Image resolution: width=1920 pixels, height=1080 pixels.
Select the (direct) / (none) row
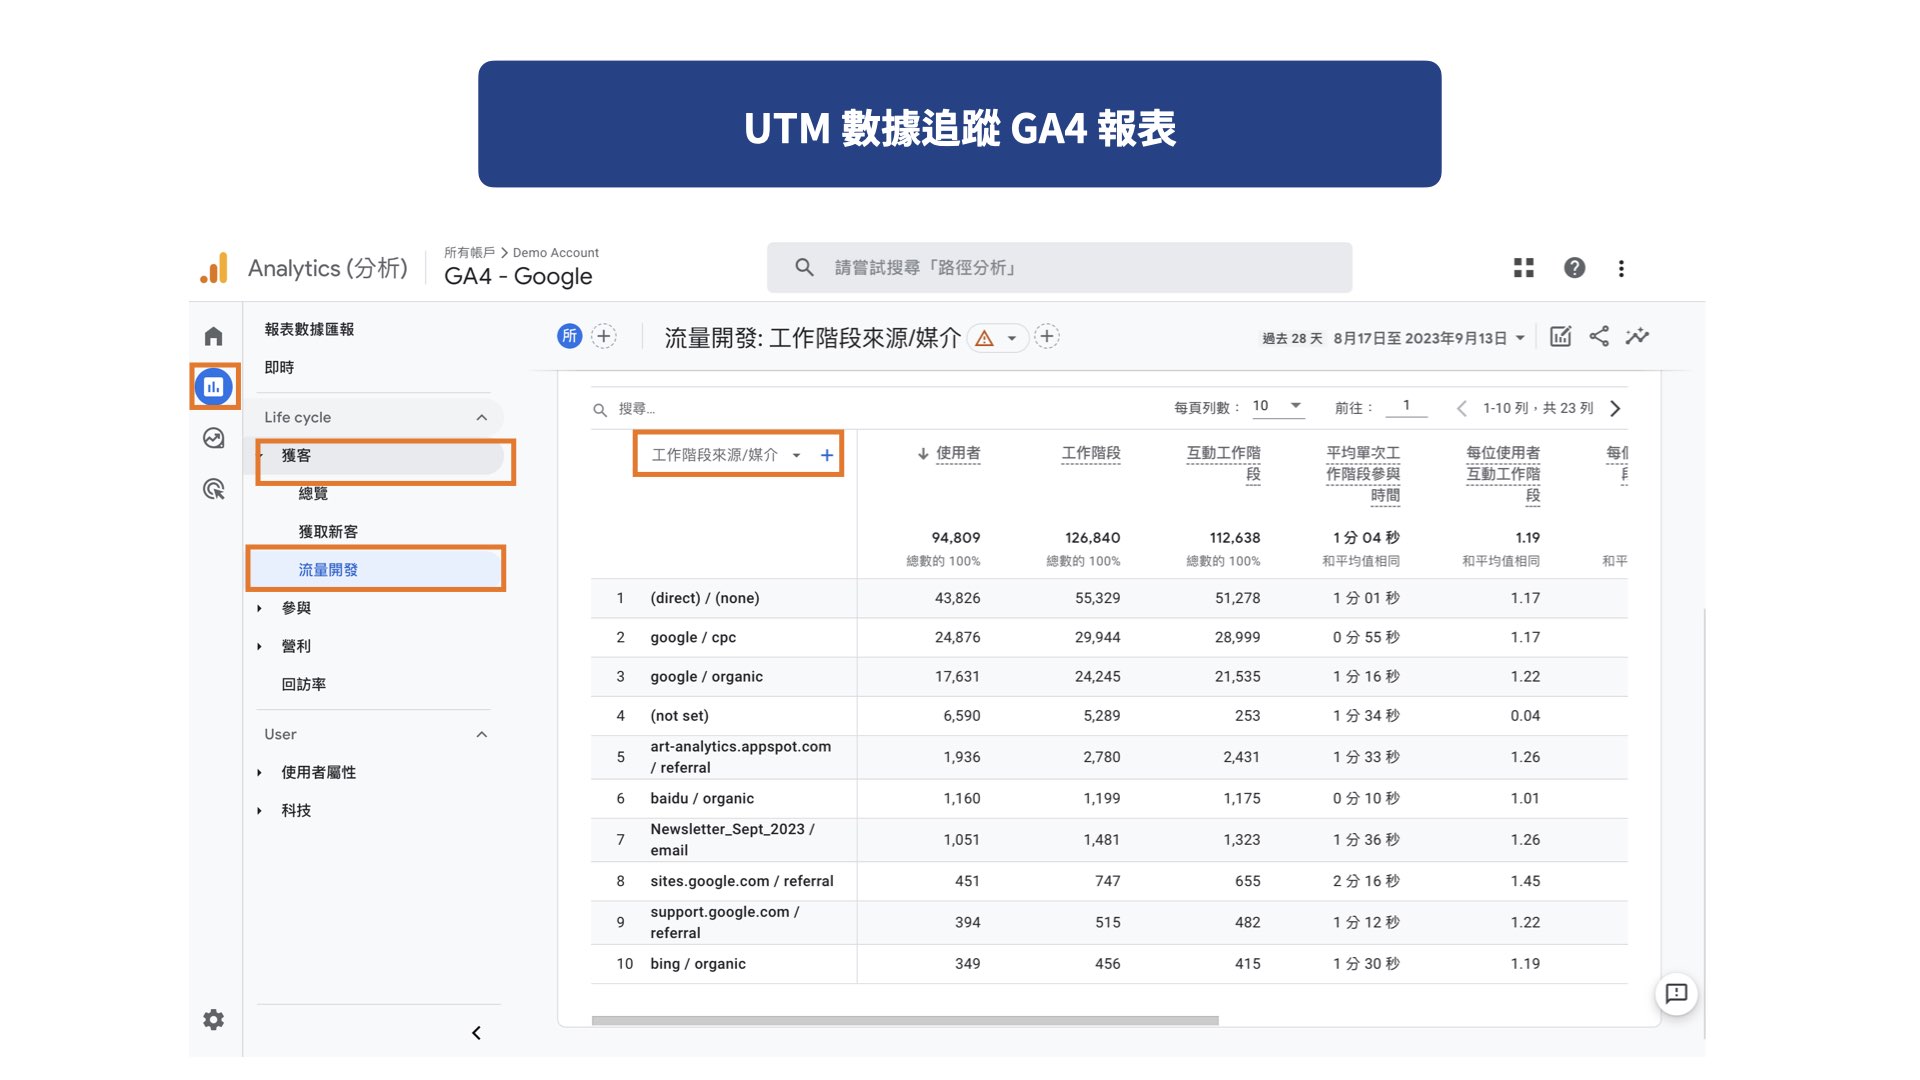click(x=1108, y=598)
